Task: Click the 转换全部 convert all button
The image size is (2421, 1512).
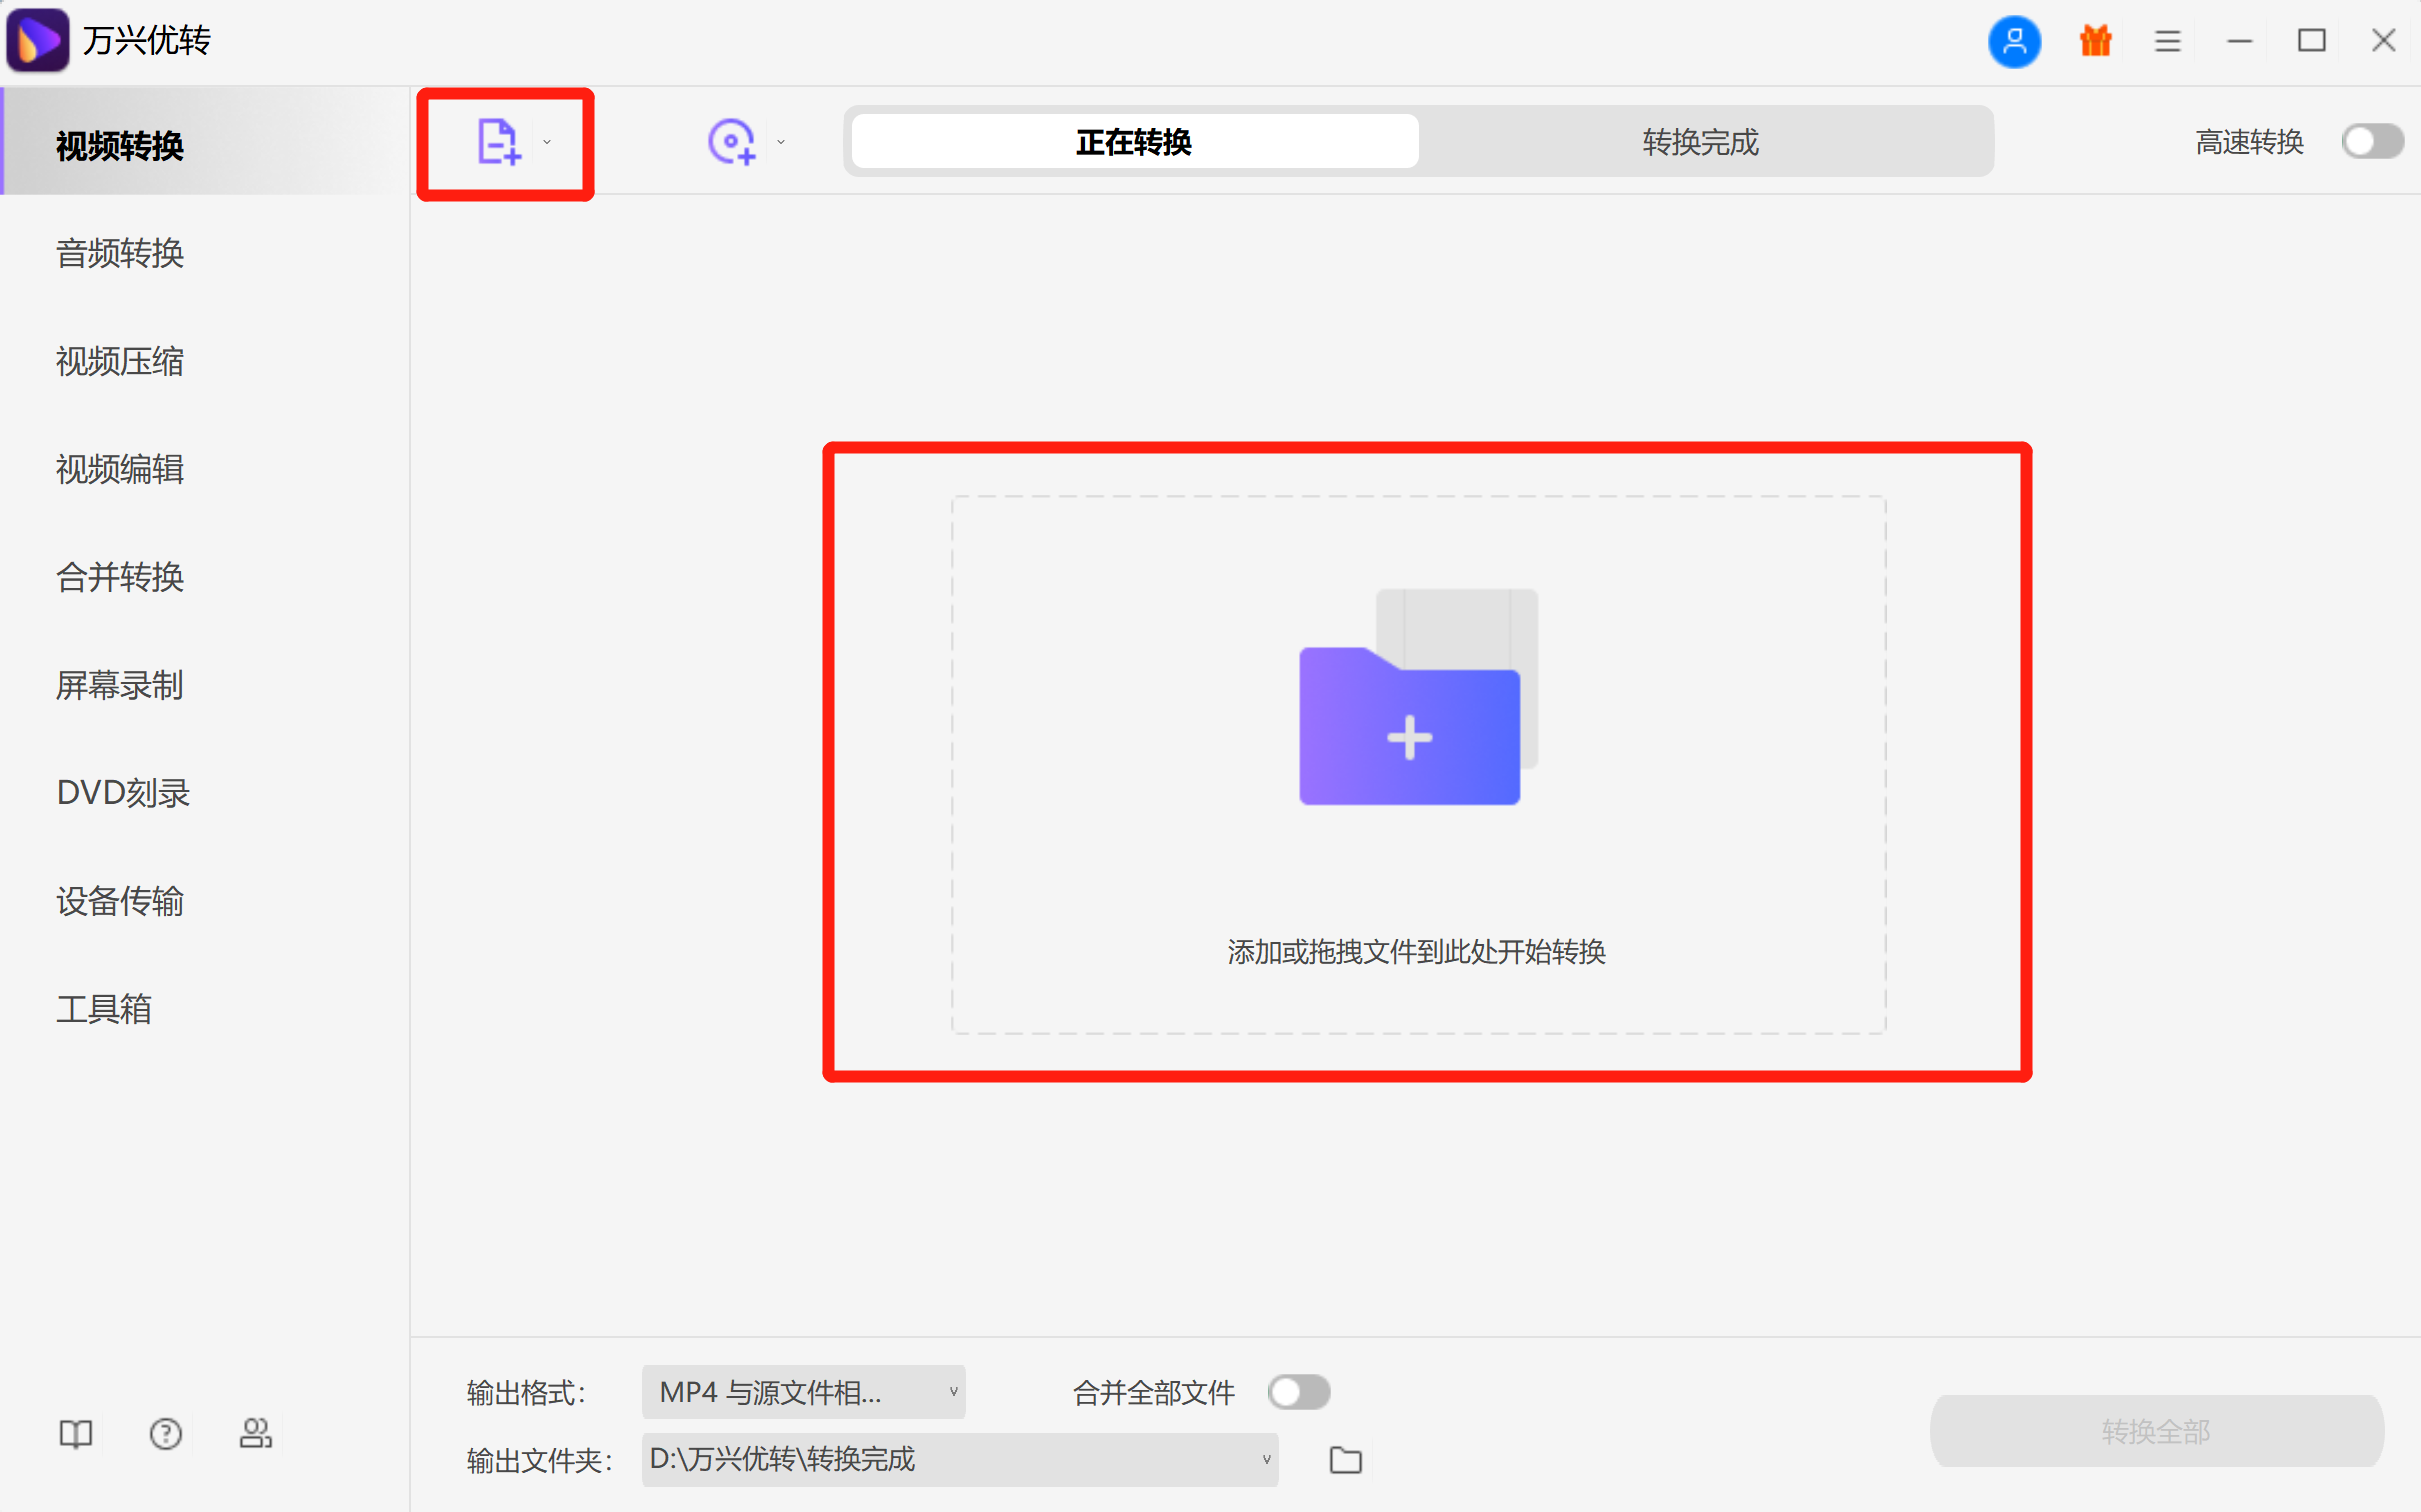Action: coord(2156,1430)
